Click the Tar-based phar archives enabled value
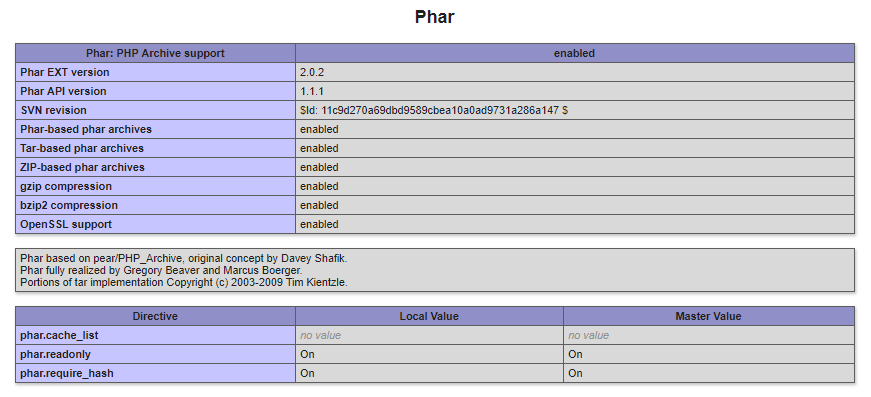871x397 pixels. (319, 148)
